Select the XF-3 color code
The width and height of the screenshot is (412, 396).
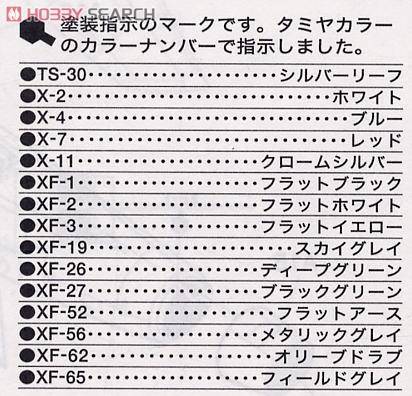(56, 226)
